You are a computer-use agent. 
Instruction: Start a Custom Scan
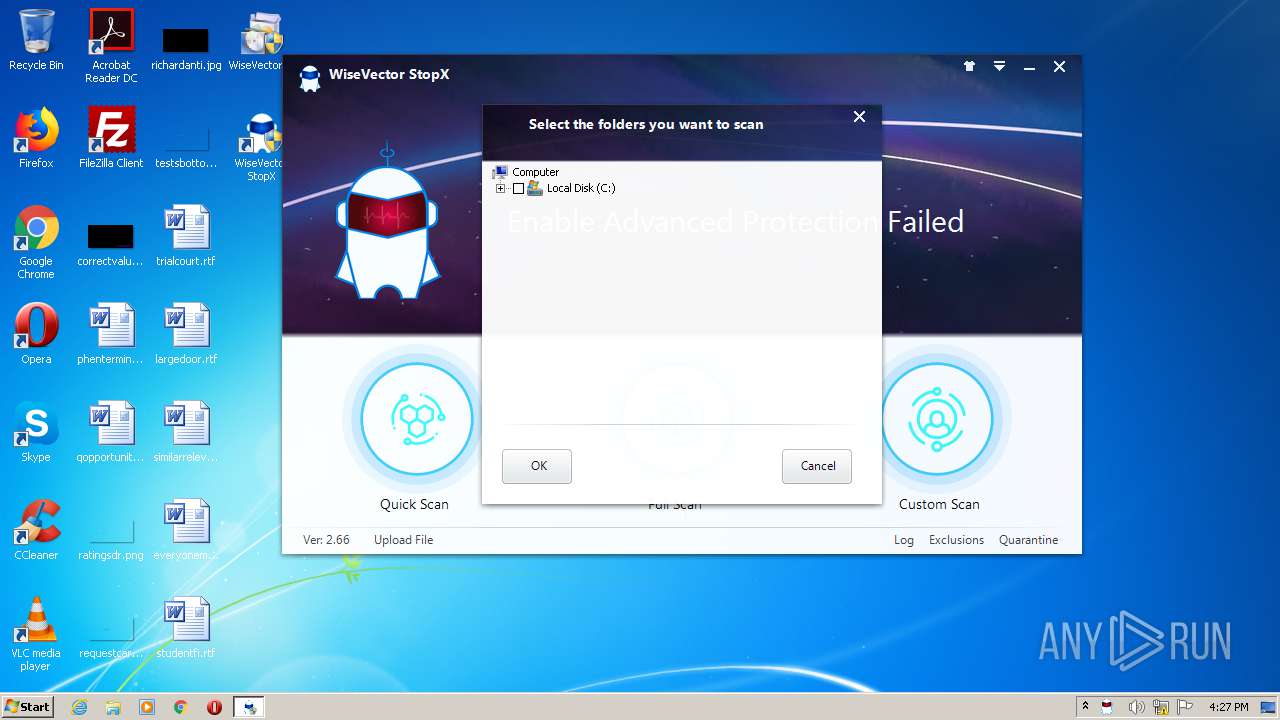point(937,418)
